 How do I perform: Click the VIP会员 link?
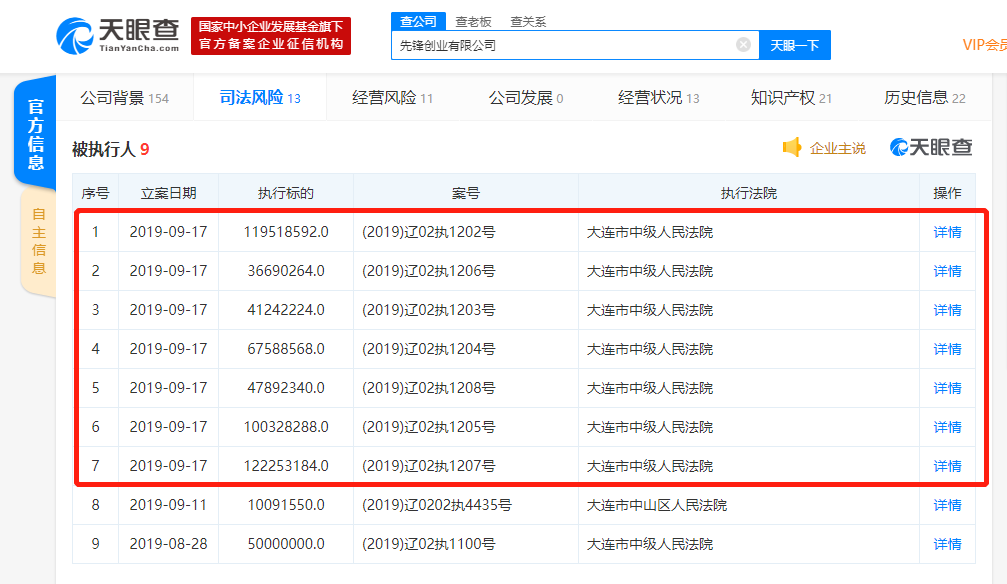pyautogui.click(x=987, y=45)
